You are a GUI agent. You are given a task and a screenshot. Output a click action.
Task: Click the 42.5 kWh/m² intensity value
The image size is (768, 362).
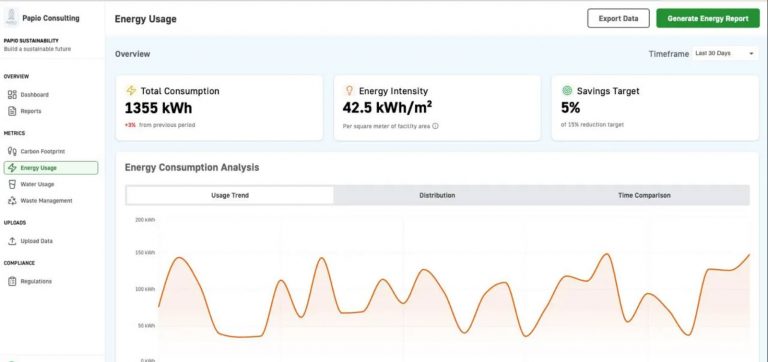click(387, 107)
